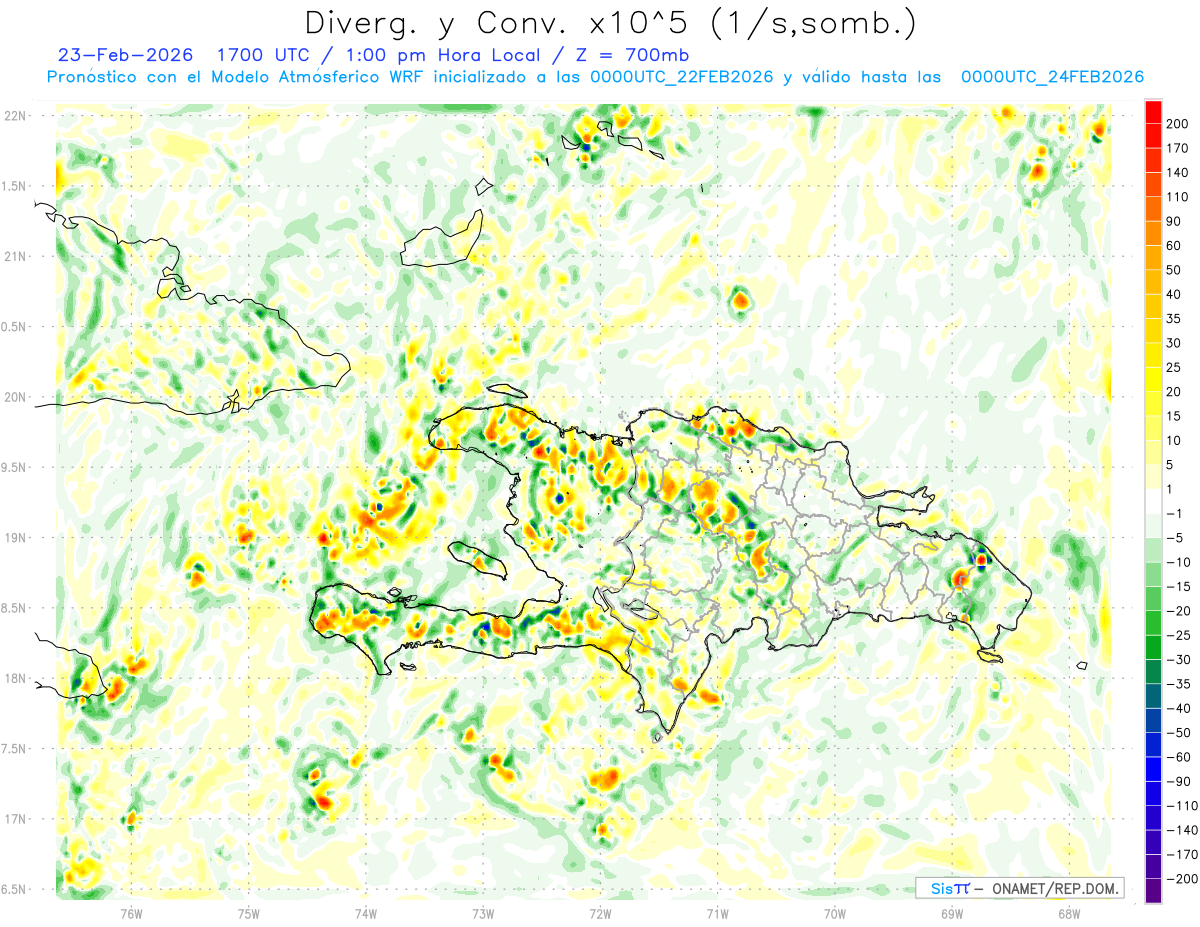Click the '140' value on the color scale
The image size is (1200, 927).
point(1179,172)
